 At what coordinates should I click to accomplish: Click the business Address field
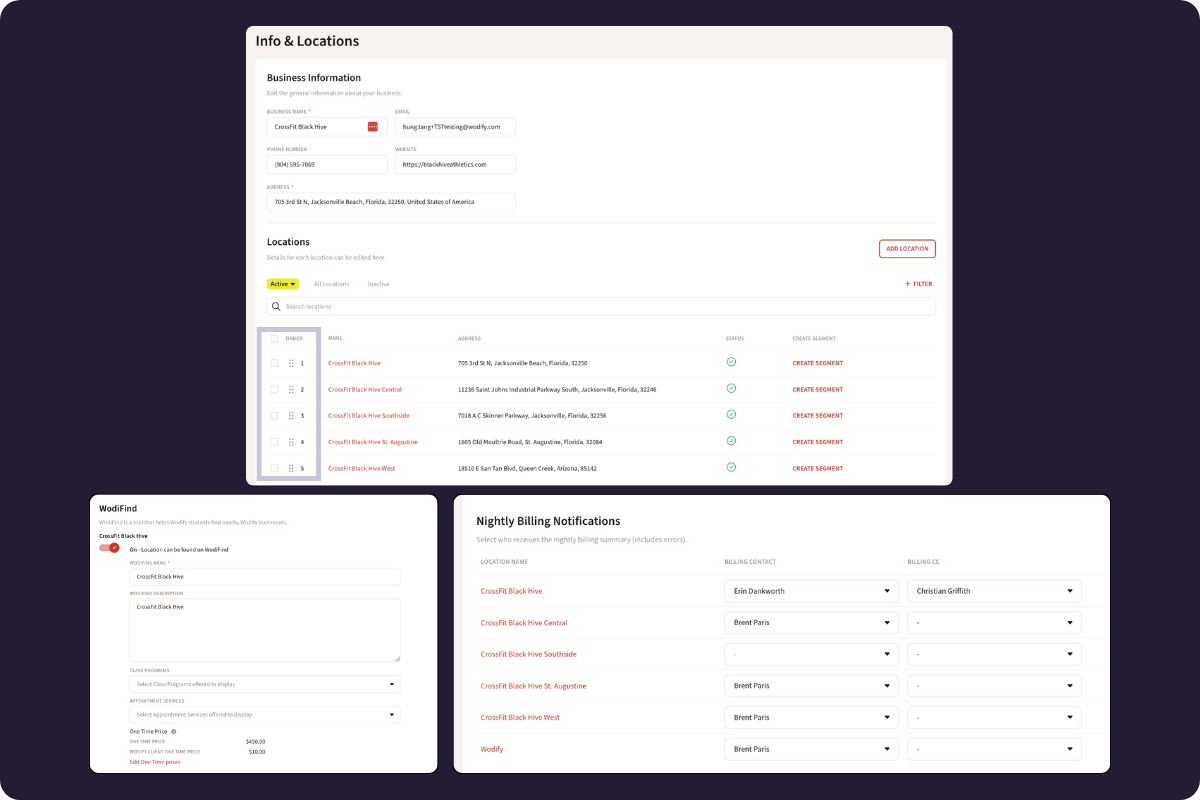[391, 202]
